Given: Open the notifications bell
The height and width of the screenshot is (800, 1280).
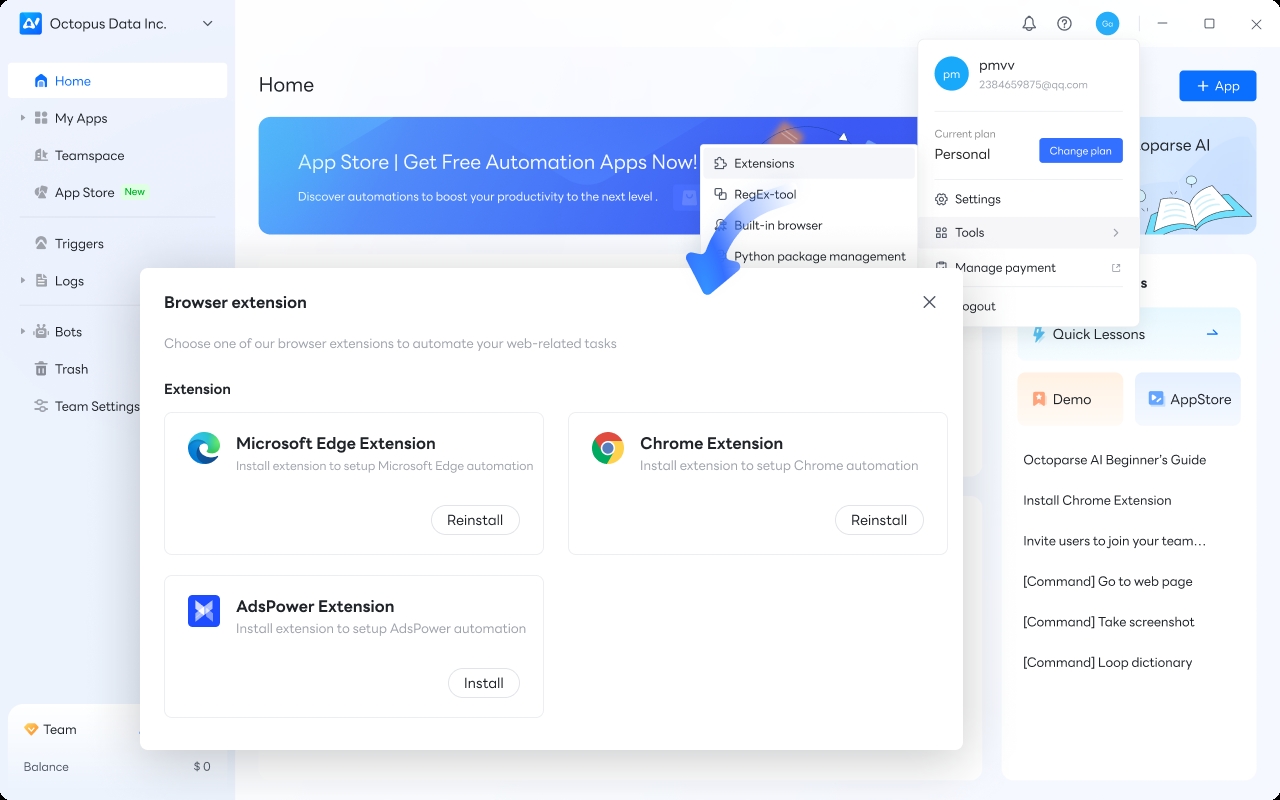Looking at the screenshot, I should (x=1029, y=23).
